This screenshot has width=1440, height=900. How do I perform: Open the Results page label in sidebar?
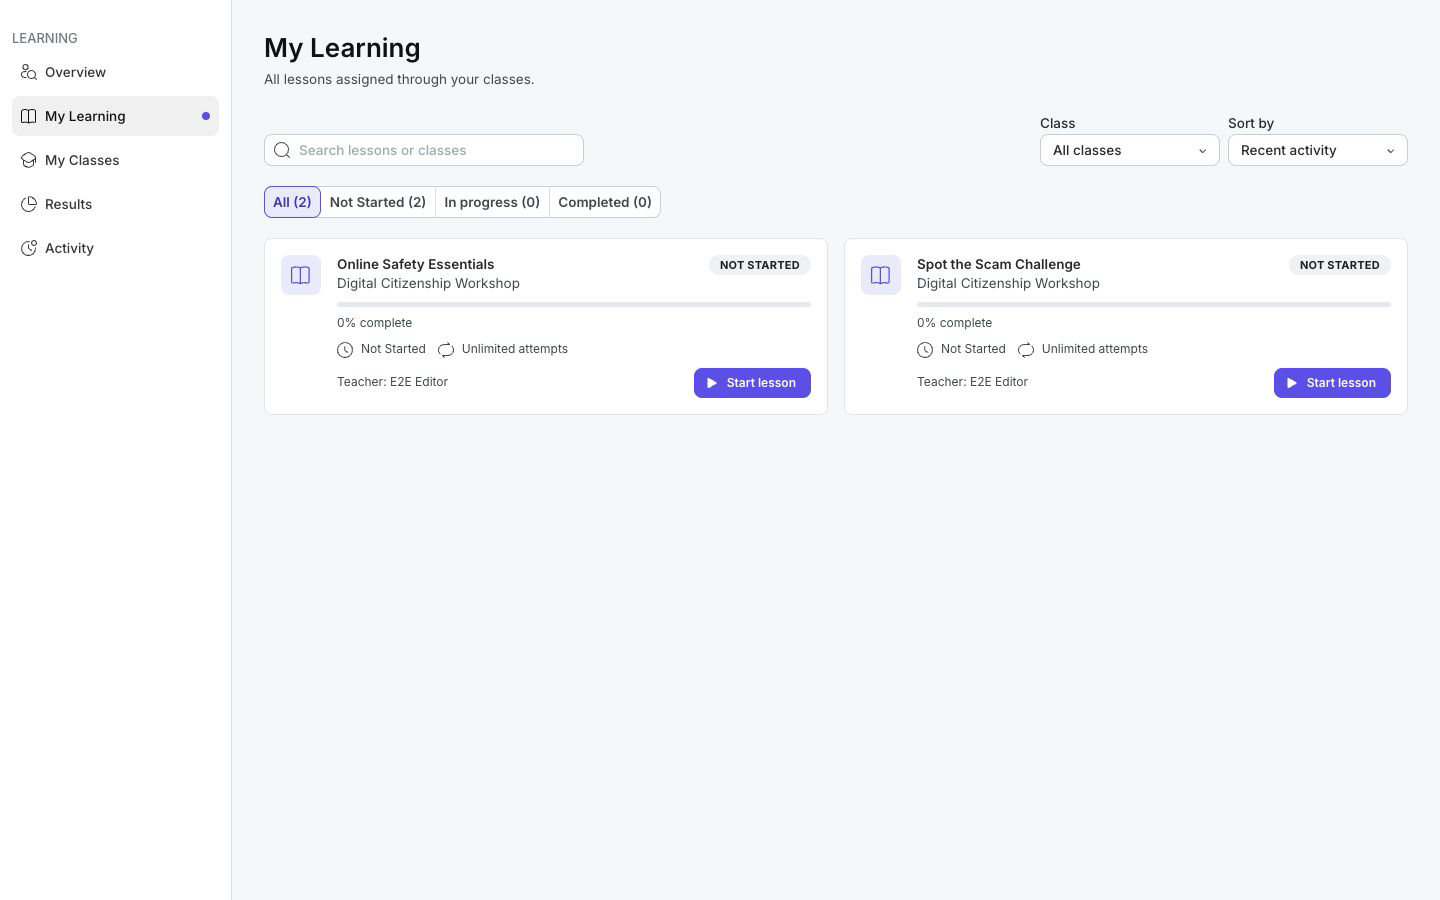pyautogui.click(x=68, y=204)
